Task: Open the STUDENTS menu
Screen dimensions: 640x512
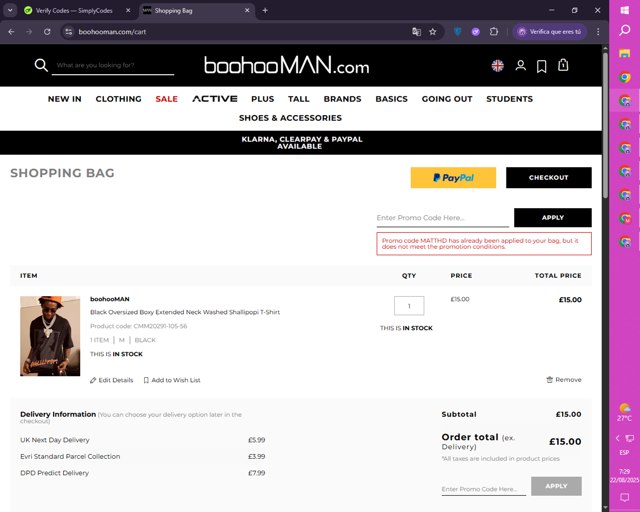Action: pyautogui.click(x=509, y=99)
